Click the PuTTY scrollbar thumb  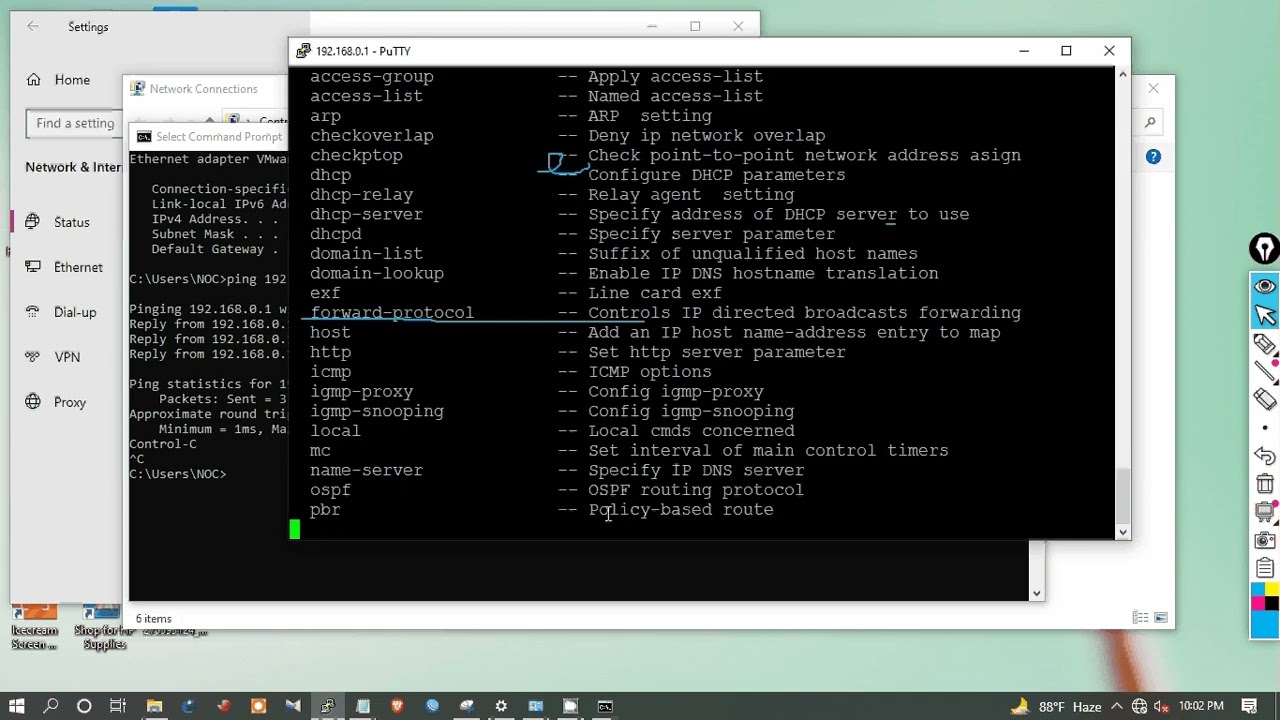tap(1123, 495)
